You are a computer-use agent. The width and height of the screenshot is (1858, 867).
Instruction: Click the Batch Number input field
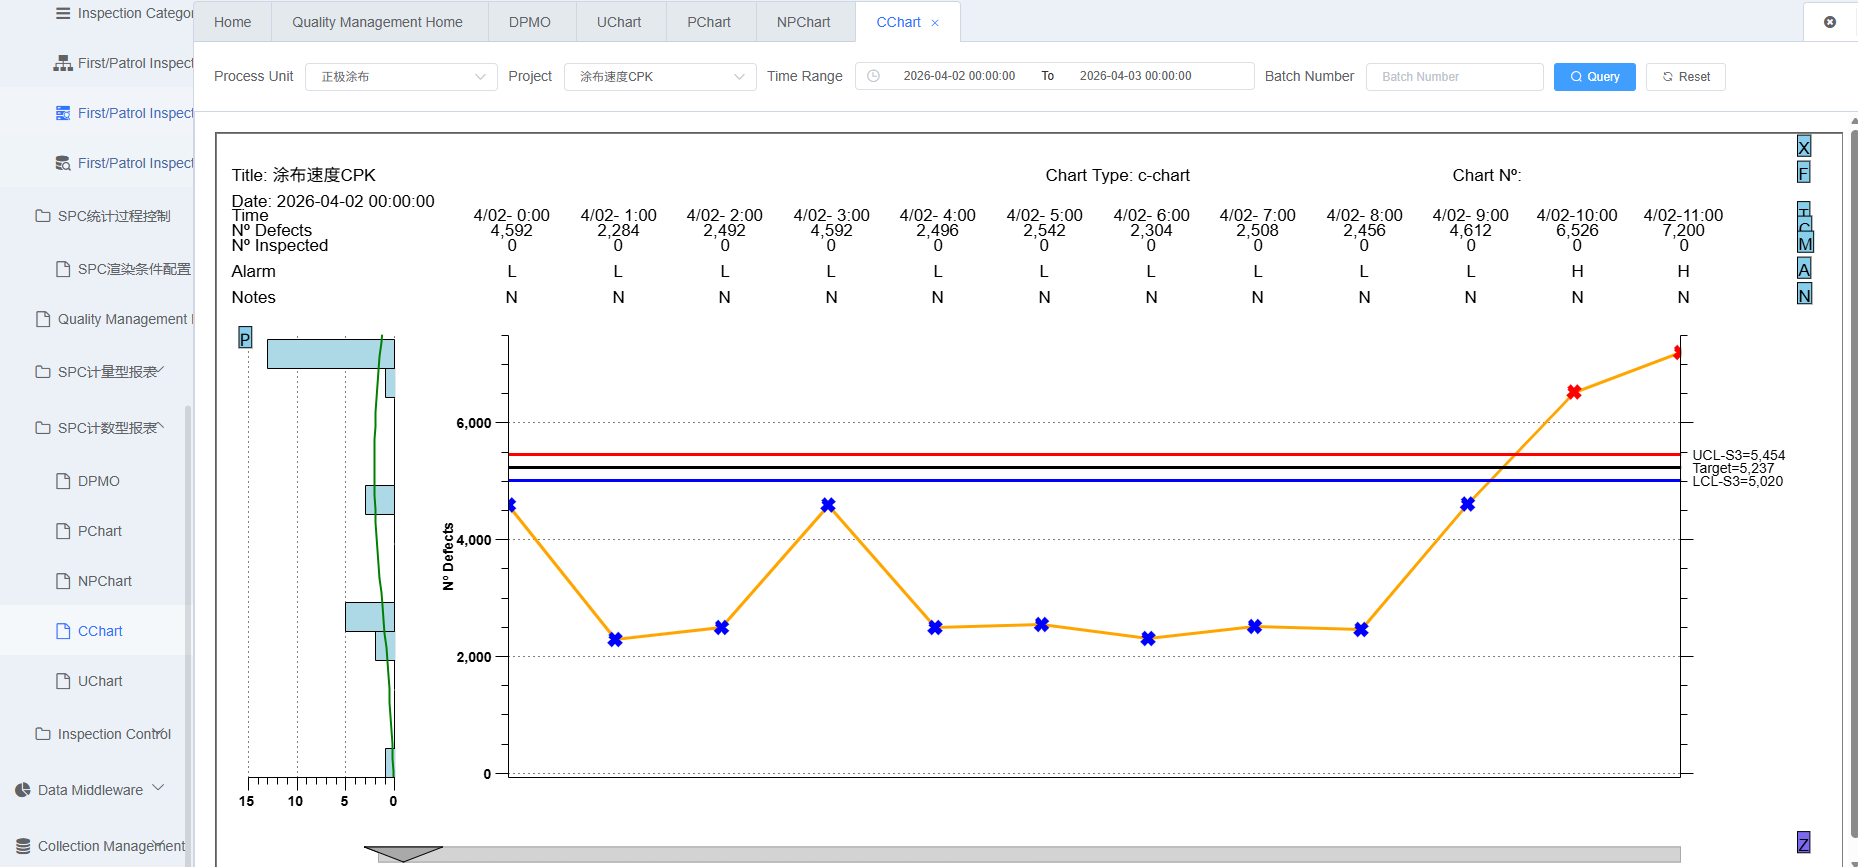[1454, 77]
